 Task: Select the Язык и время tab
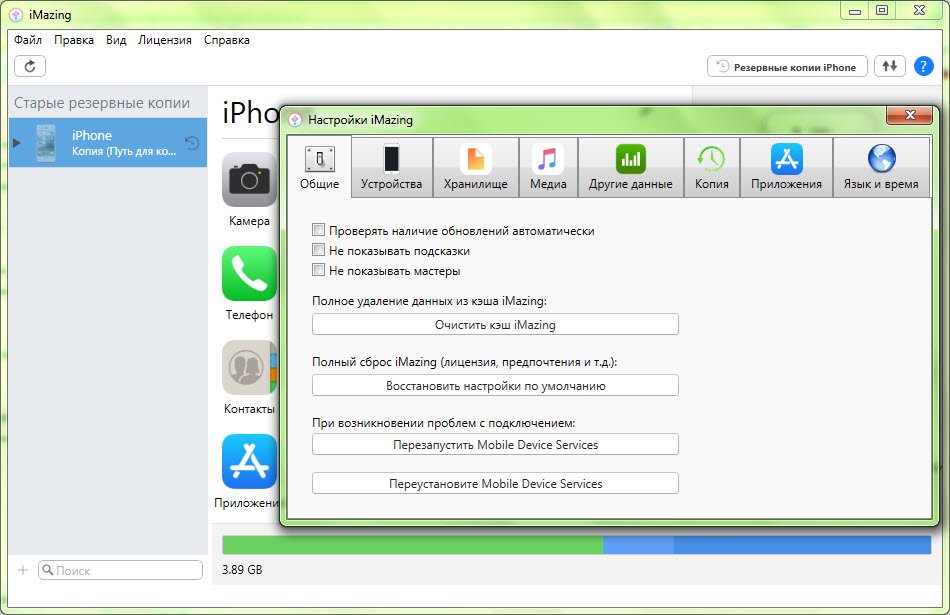(x=881, y=167)
